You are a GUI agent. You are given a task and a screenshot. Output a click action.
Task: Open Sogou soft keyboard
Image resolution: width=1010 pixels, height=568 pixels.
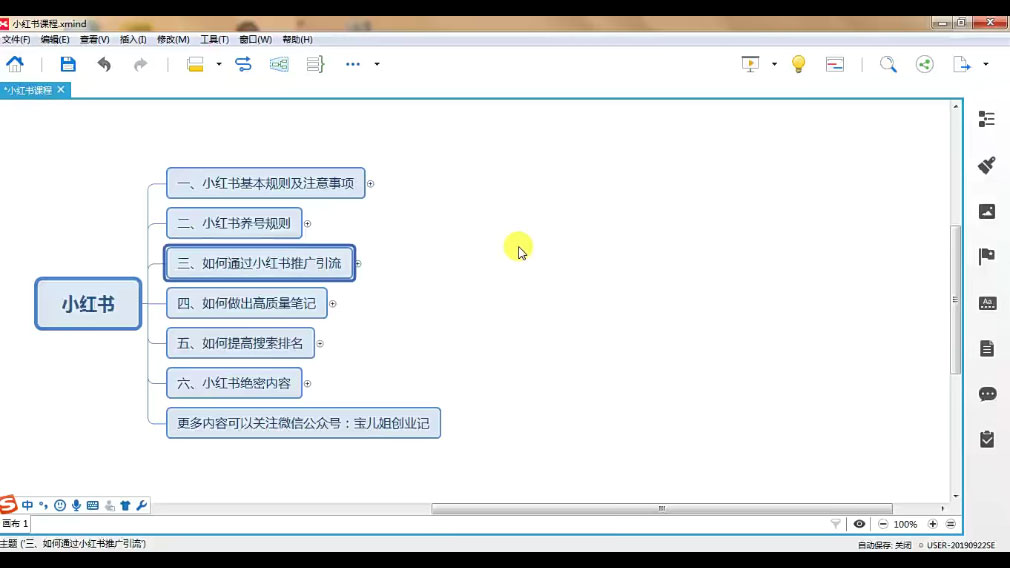tap(93, 506)
